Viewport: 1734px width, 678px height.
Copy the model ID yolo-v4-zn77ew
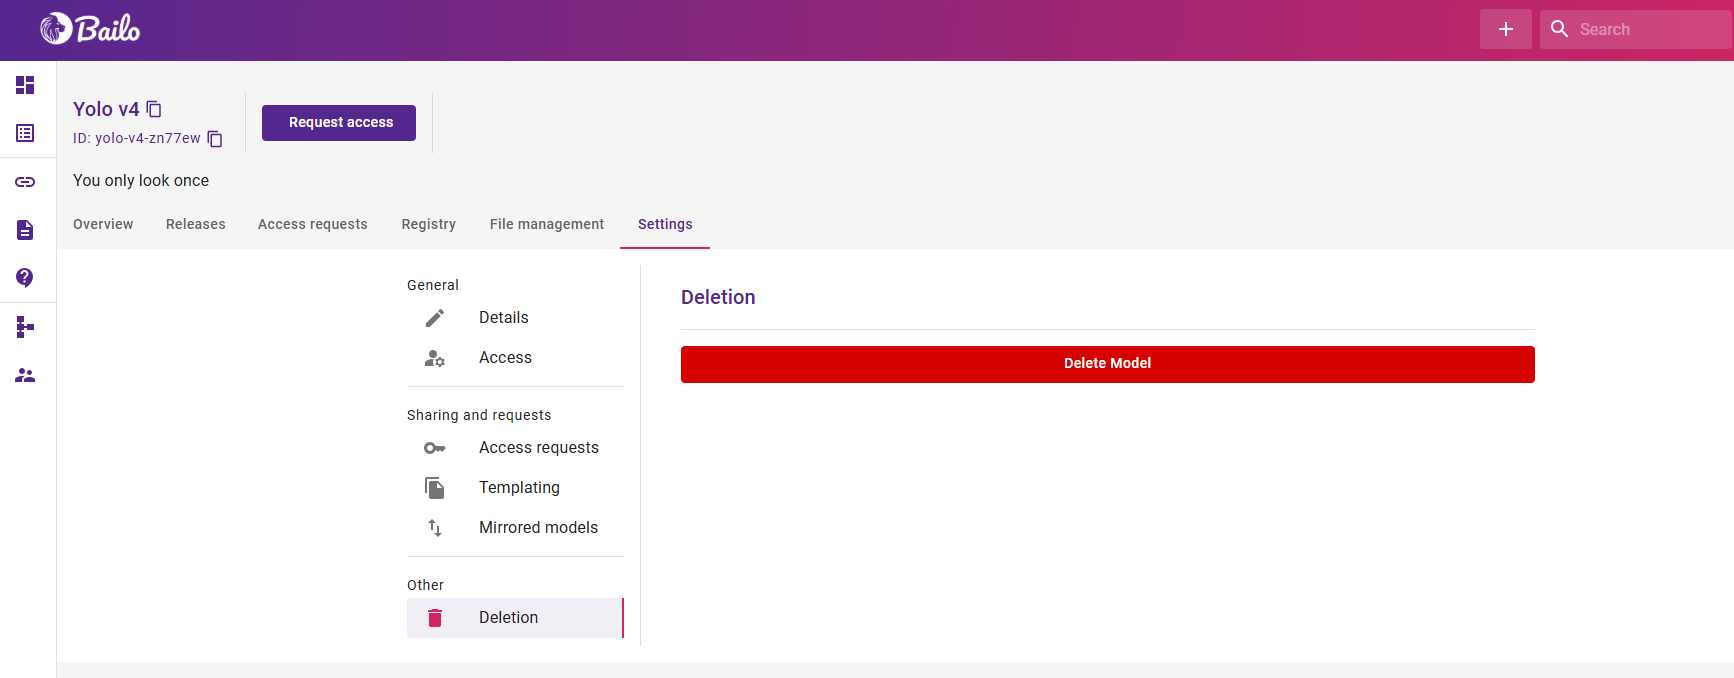pyautogui.click(x=215, y=139)
